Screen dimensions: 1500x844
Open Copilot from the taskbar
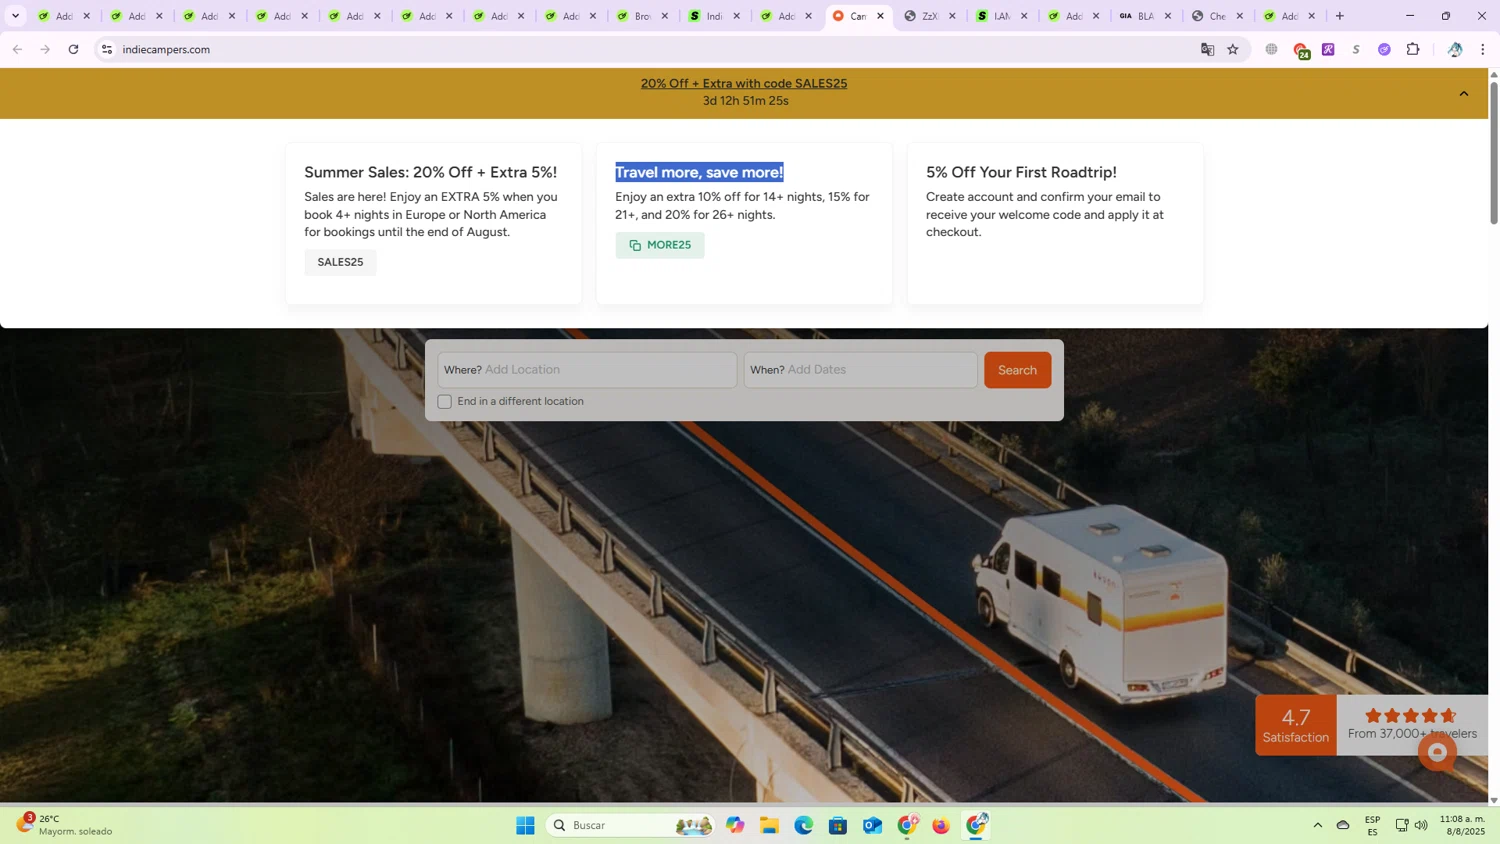pos(736,825)
